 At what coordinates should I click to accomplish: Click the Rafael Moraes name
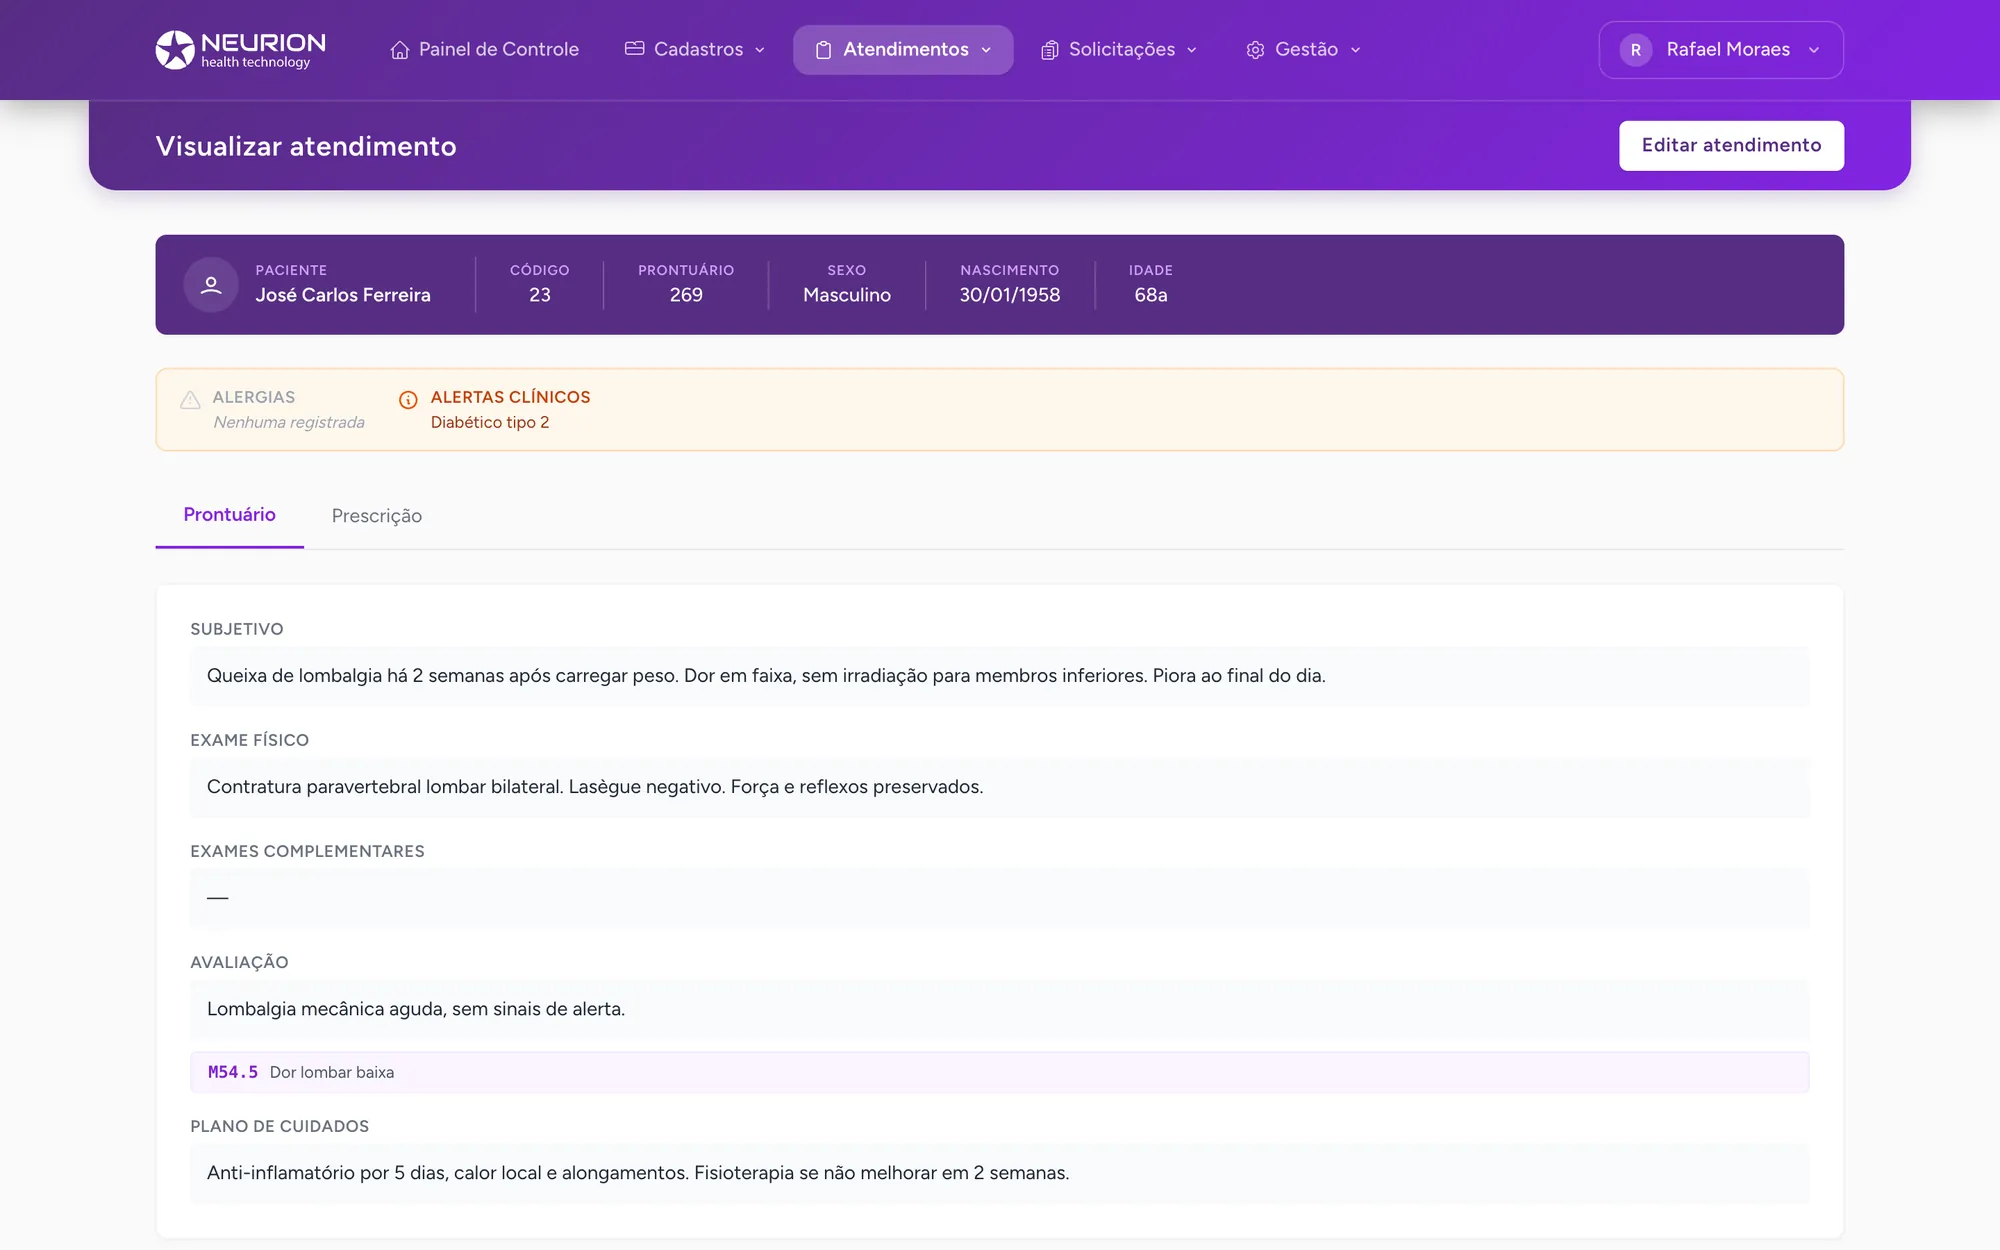pyautogui.click(x=1728, y=50)
